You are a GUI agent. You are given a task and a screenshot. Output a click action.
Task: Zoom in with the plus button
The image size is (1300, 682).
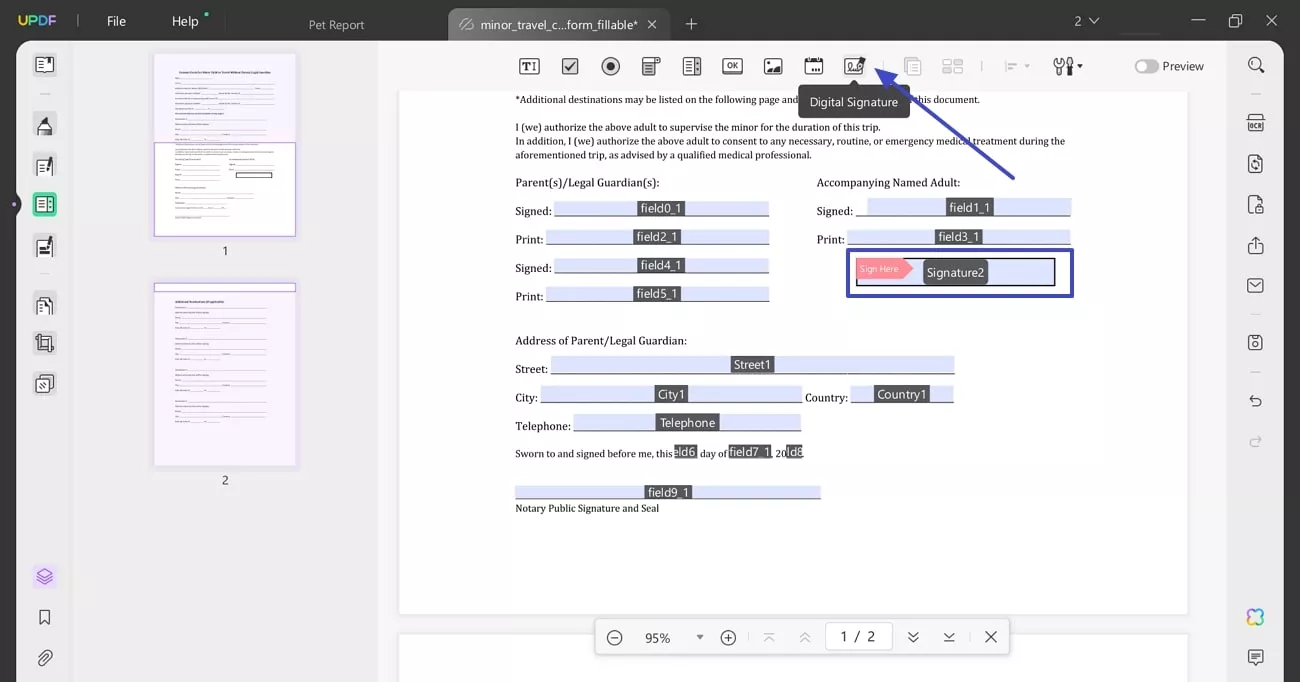point(729,637)
